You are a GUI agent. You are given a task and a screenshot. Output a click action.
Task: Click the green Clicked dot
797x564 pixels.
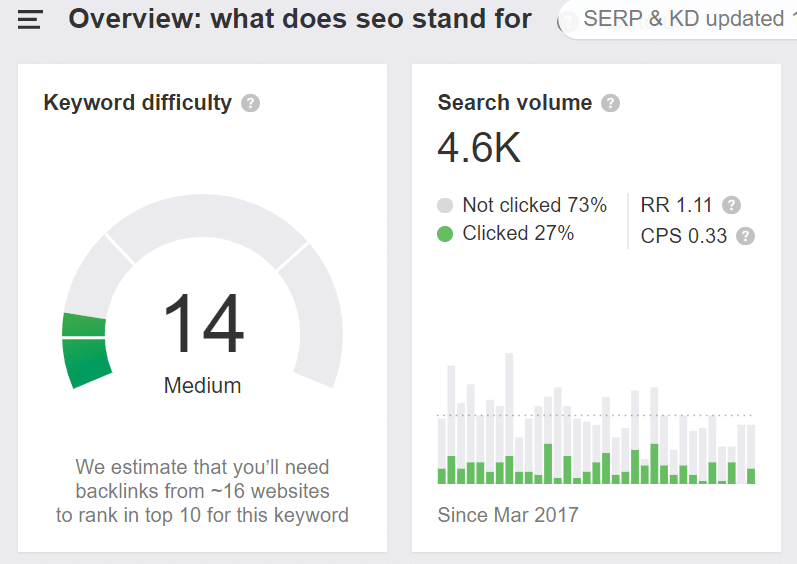click(445, 234)
